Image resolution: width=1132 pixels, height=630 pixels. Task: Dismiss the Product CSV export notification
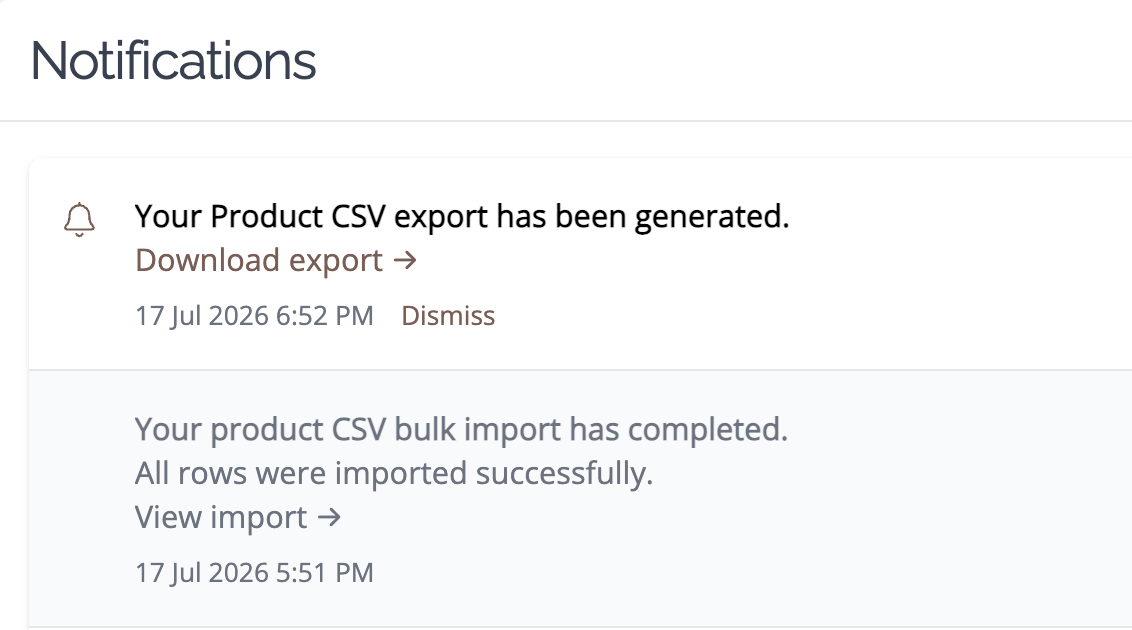(x=448, y=316)
